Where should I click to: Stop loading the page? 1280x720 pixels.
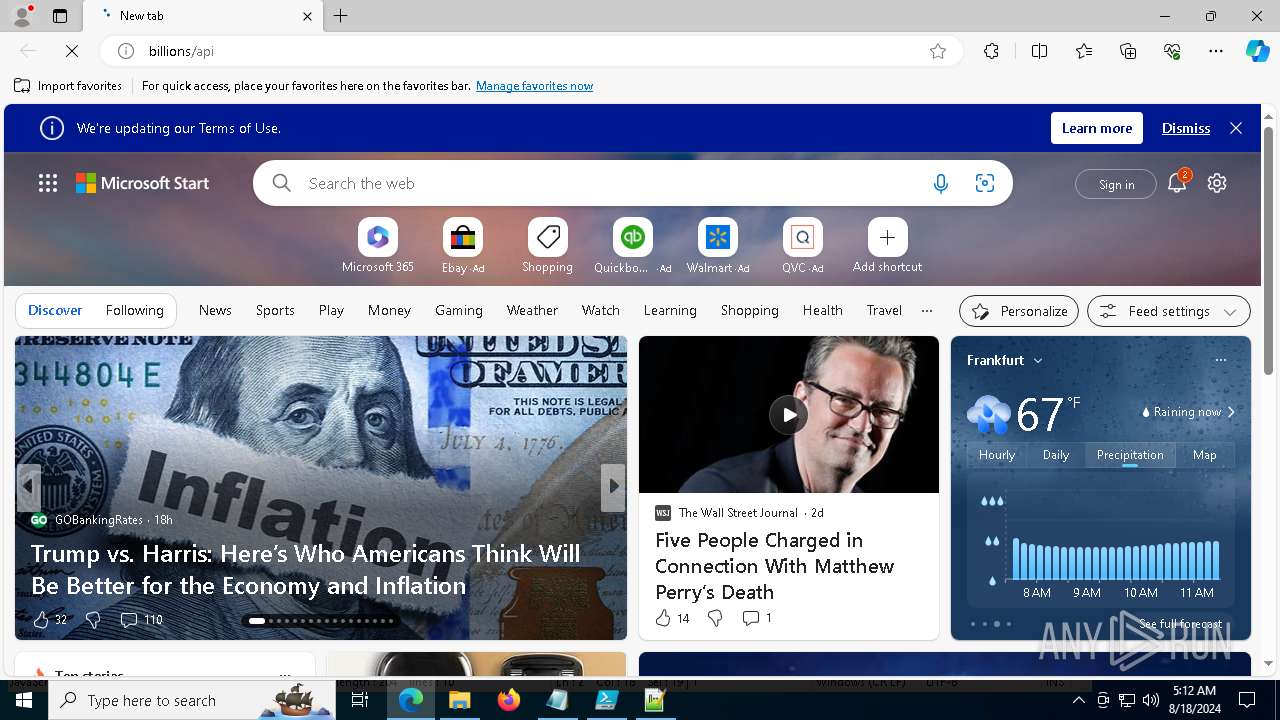point(72,51)
